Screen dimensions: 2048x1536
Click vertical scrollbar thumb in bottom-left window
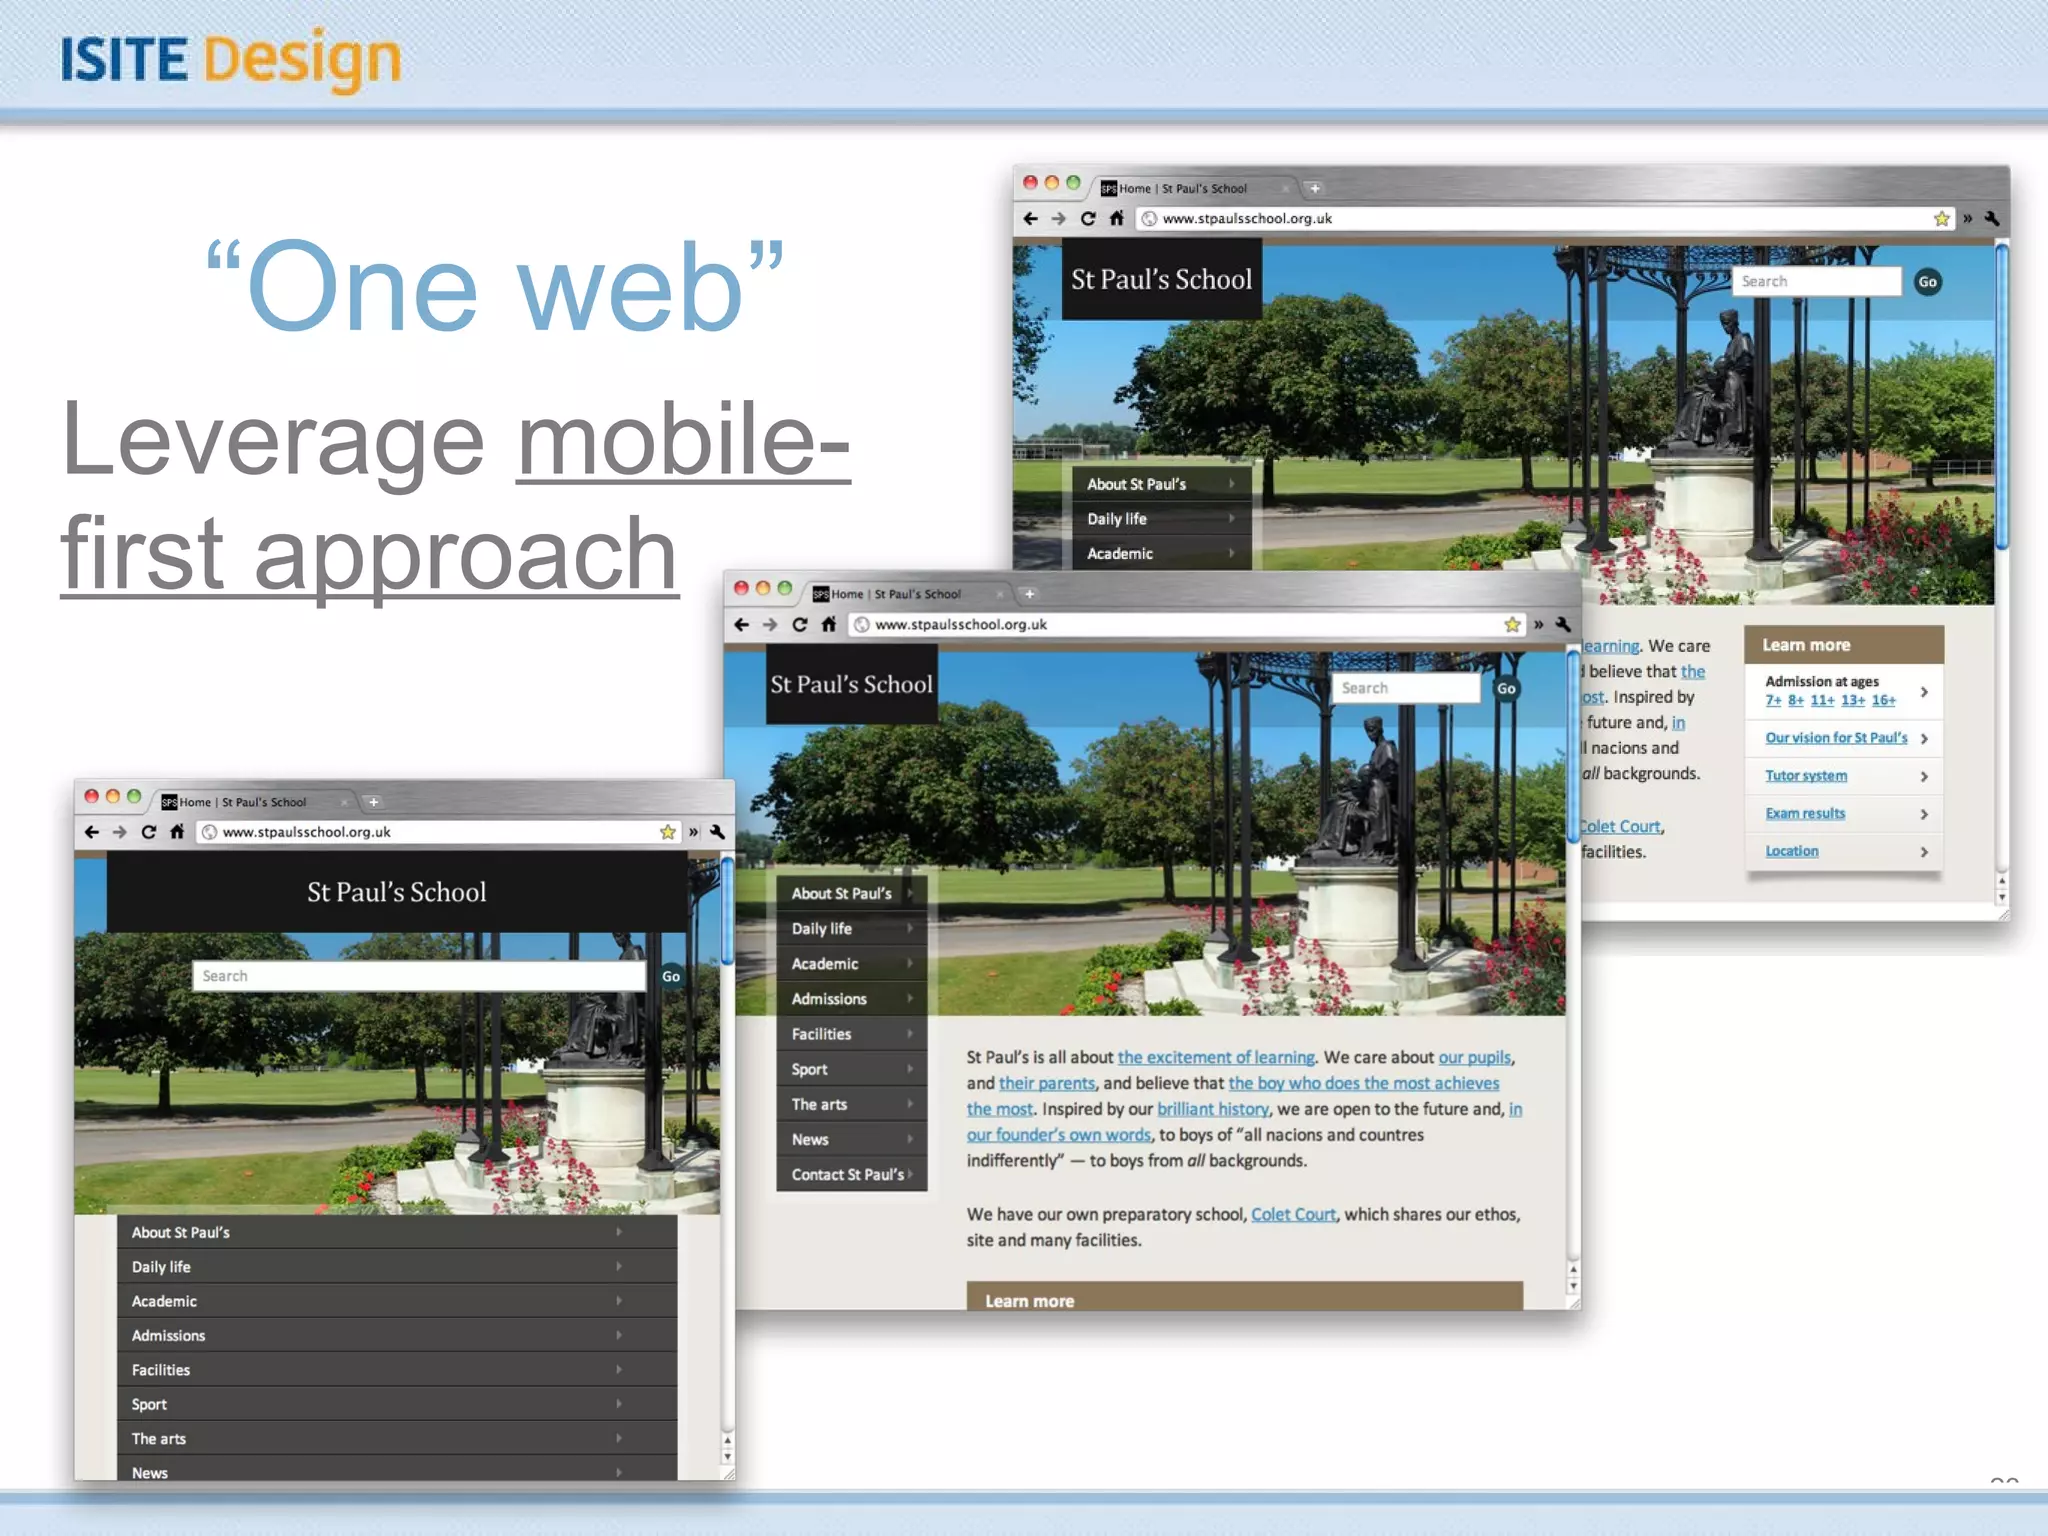pos(728,910)
